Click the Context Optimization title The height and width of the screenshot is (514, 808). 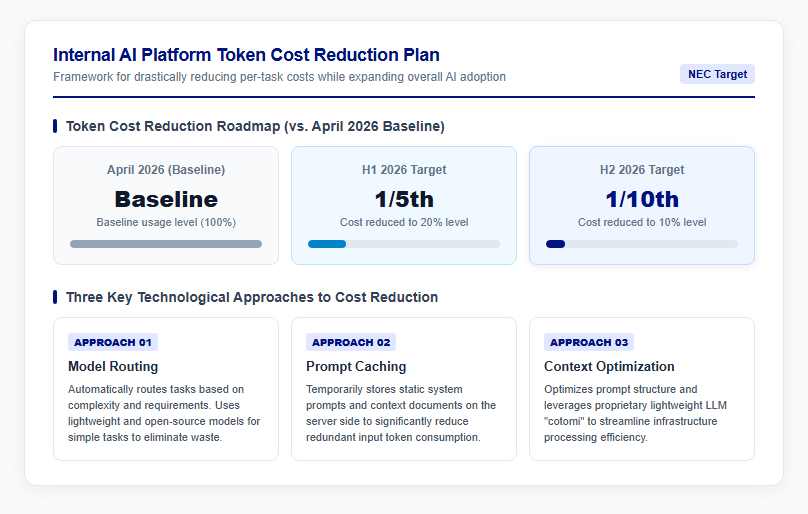609,367
